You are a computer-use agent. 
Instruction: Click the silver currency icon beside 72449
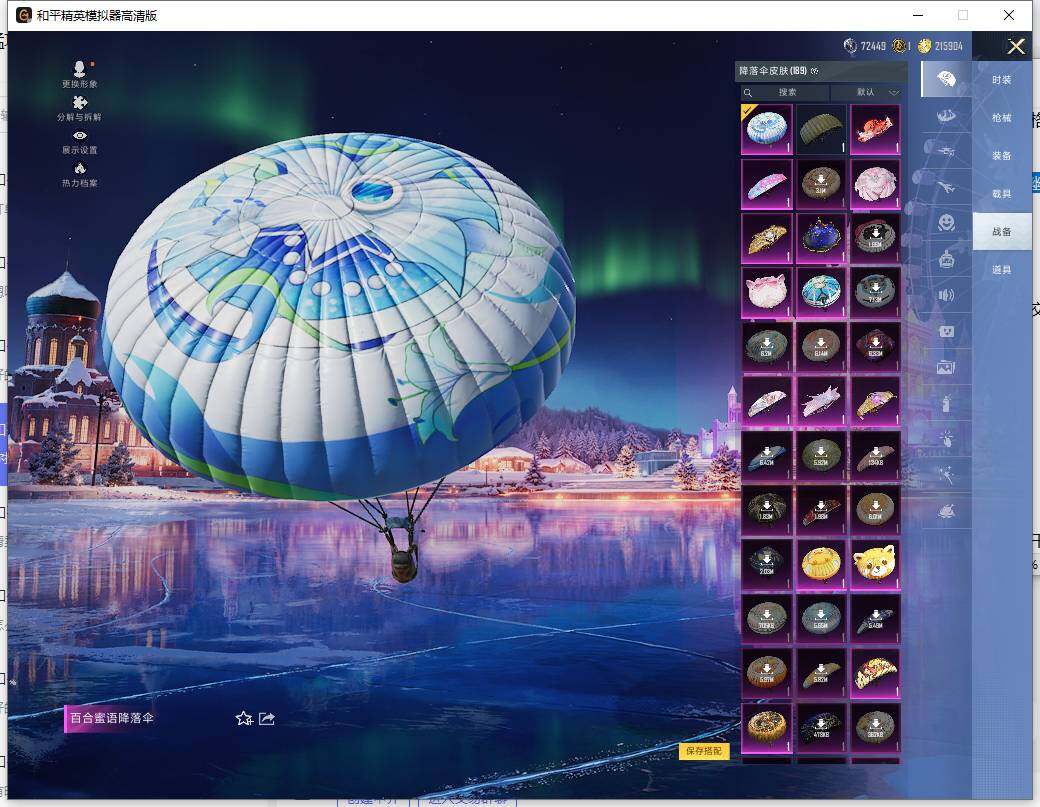(x=850, y=46)
